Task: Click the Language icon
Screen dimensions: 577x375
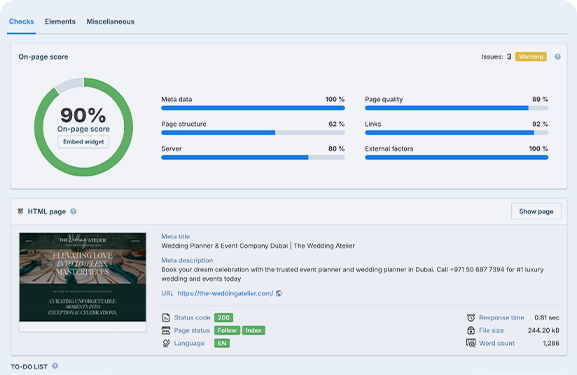Action: 166,343
